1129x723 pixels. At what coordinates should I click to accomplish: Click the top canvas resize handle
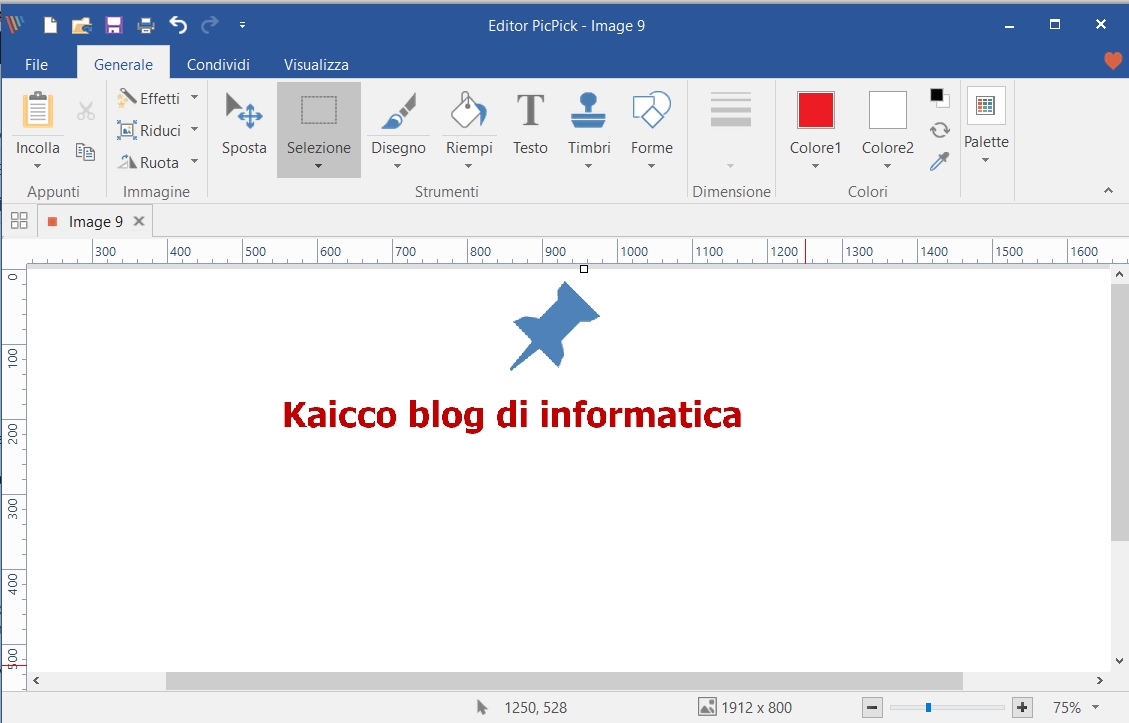click(x=584, y=269)
